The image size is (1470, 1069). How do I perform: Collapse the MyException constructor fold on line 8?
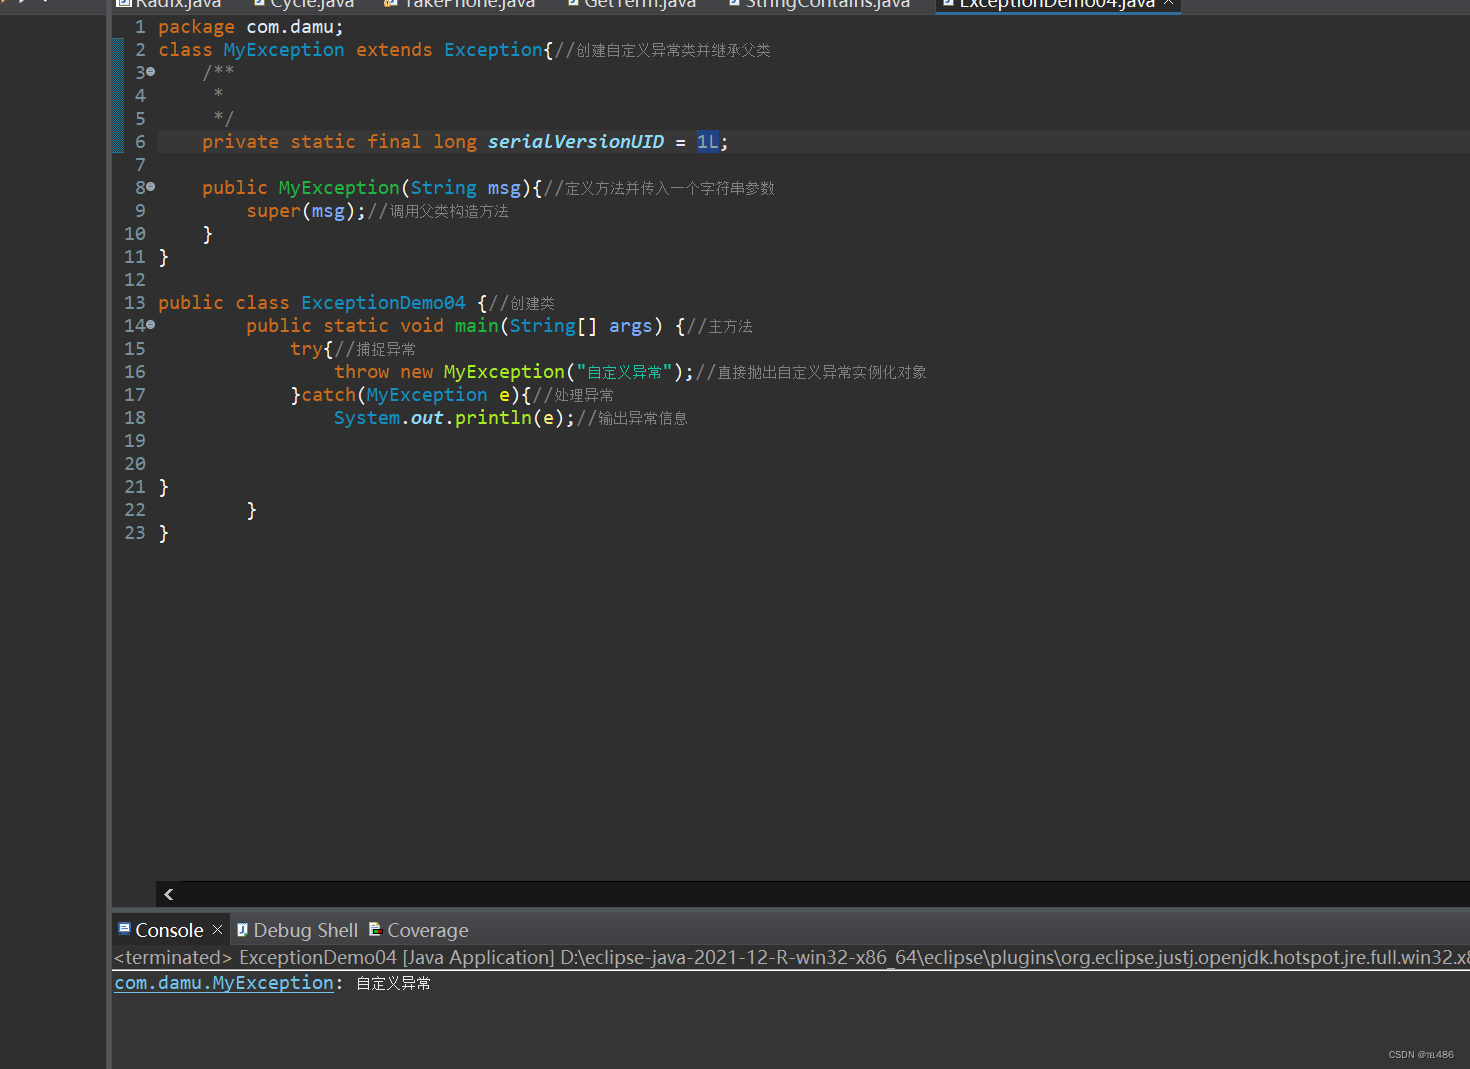tap(151, 187)
